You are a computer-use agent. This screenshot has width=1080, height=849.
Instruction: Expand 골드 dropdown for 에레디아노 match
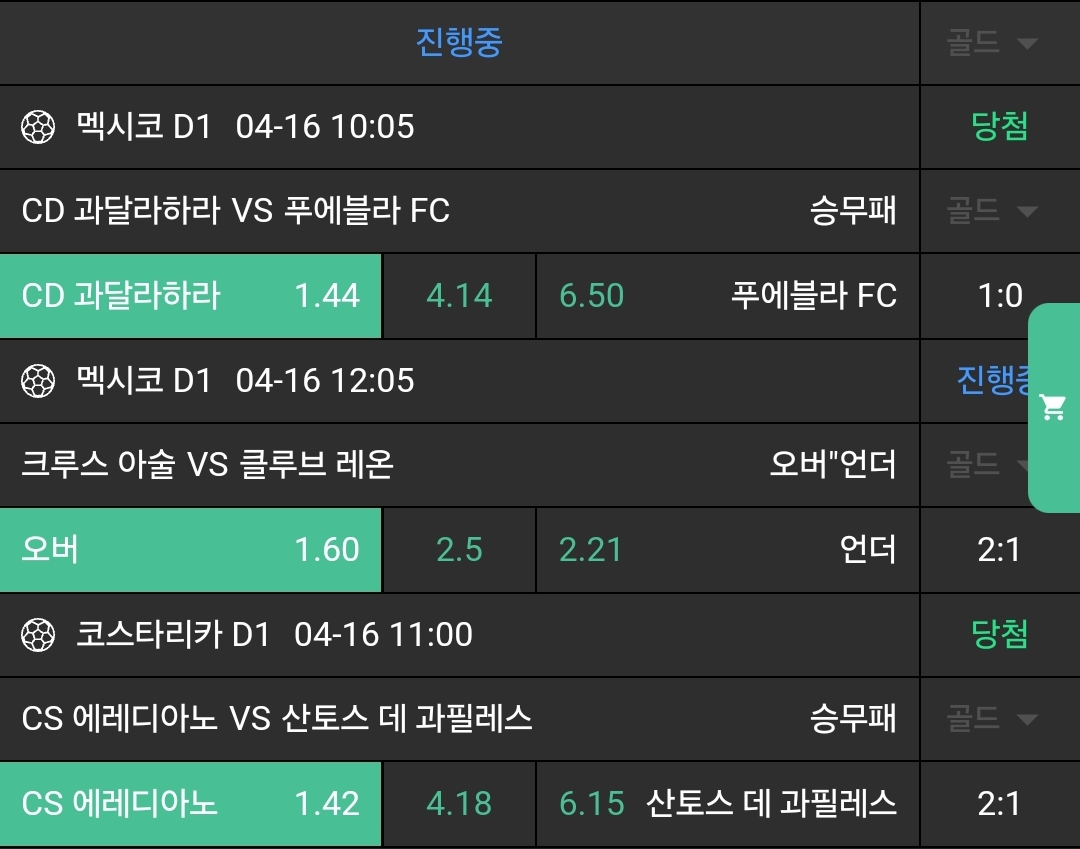[x=992, y=718]
